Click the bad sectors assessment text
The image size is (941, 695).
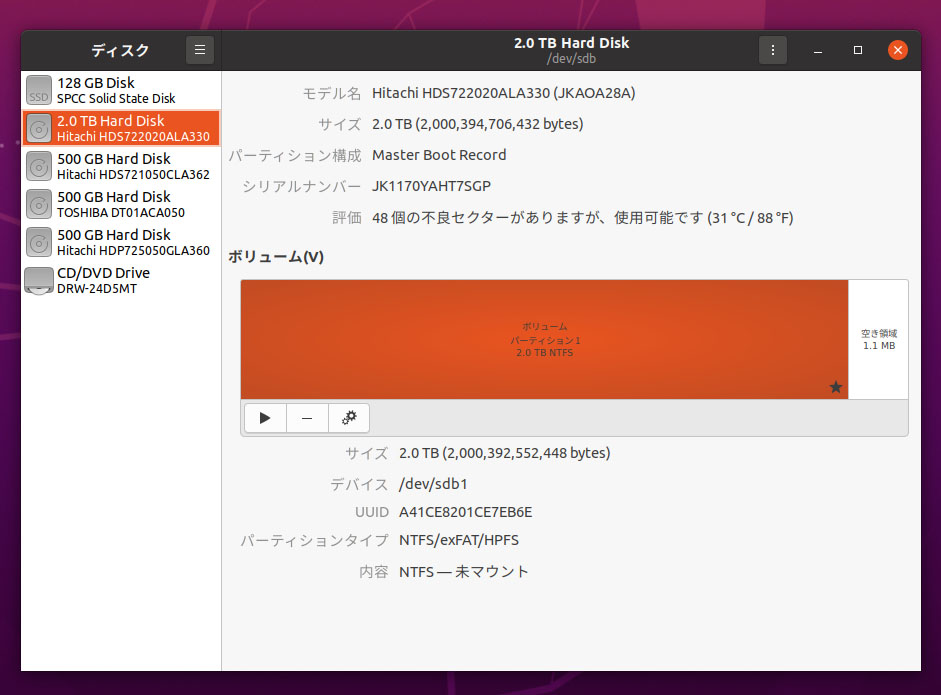click(x=582, y=218)
